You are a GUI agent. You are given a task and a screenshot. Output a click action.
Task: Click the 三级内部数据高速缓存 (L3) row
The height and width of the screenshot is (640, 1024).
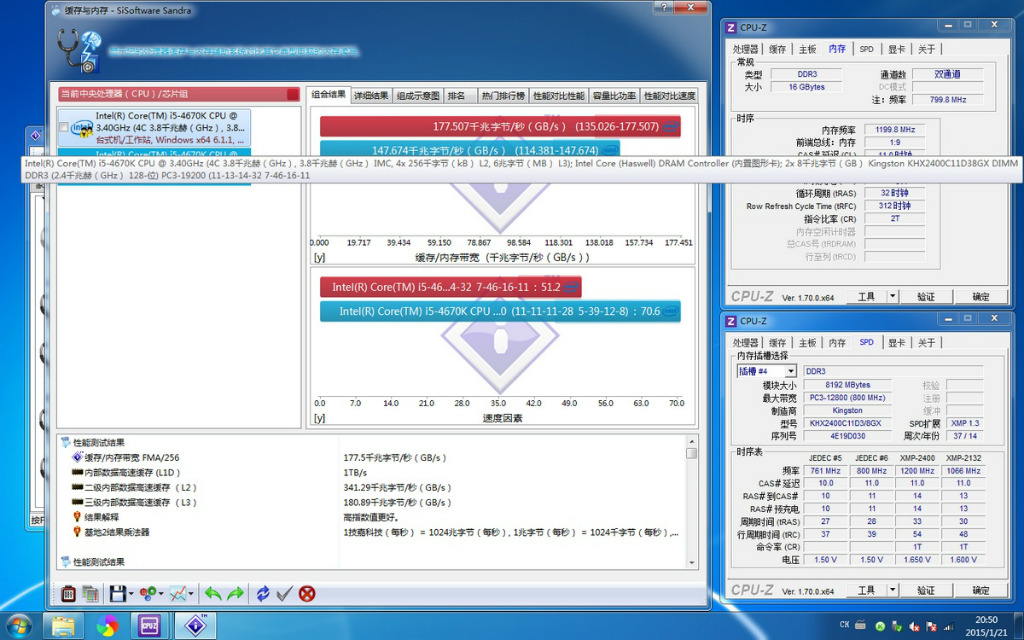(x=134, y=502)
